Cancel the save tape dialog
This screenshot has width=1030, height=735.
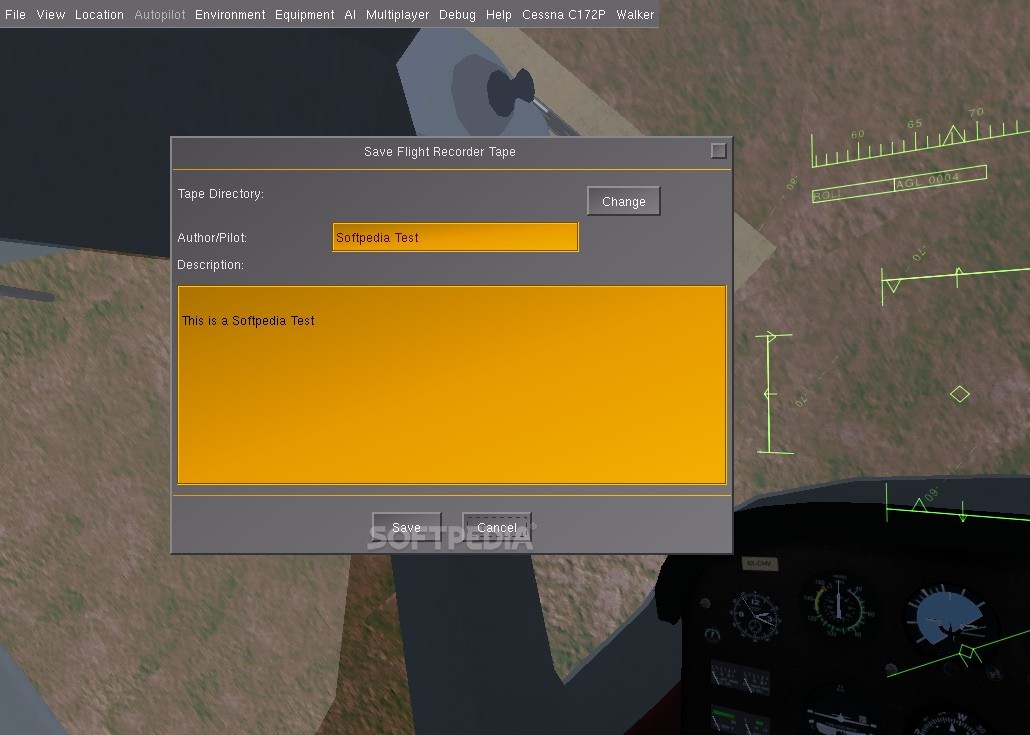(x=497, y=527)
